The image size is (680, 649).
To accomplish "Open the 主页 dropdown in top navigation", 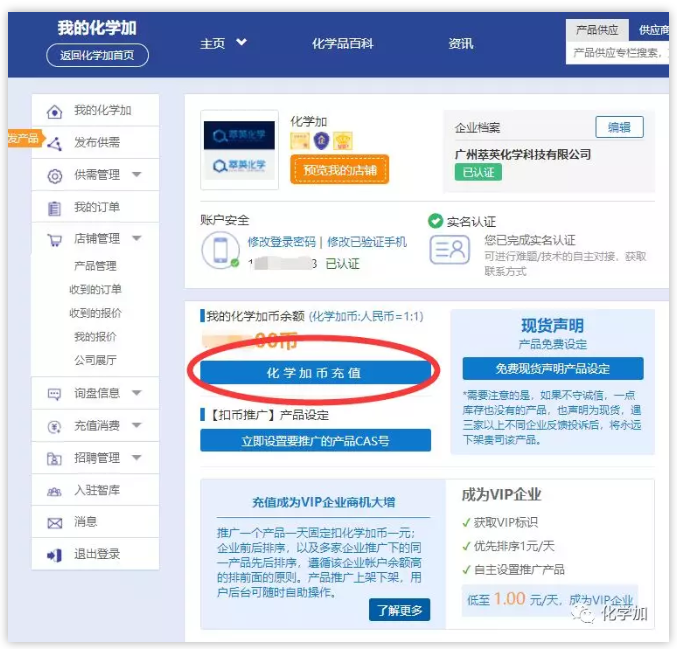I will 223,43.
